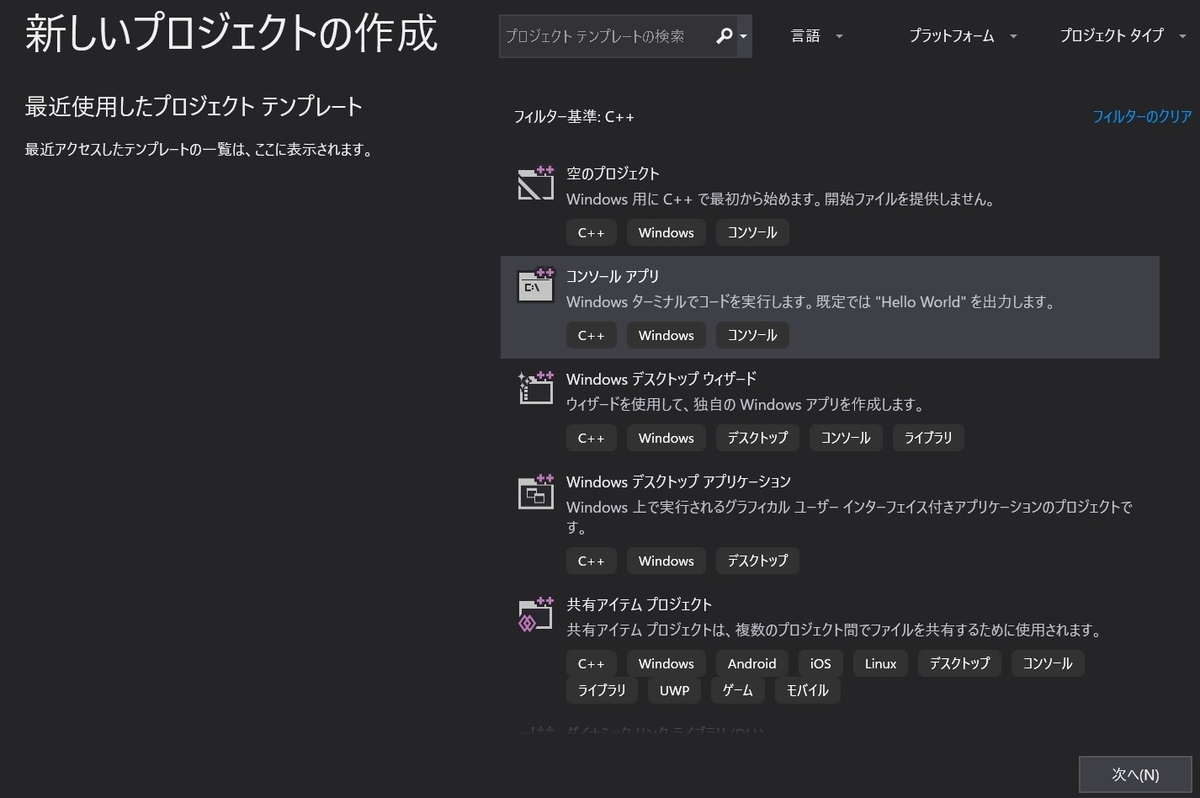This screenshot has width=1200, height=798.
Task: Click the デスクトップ tag under 共有アイテム プロジェクト
Action: pyautogui.click(x=960, y=664)
